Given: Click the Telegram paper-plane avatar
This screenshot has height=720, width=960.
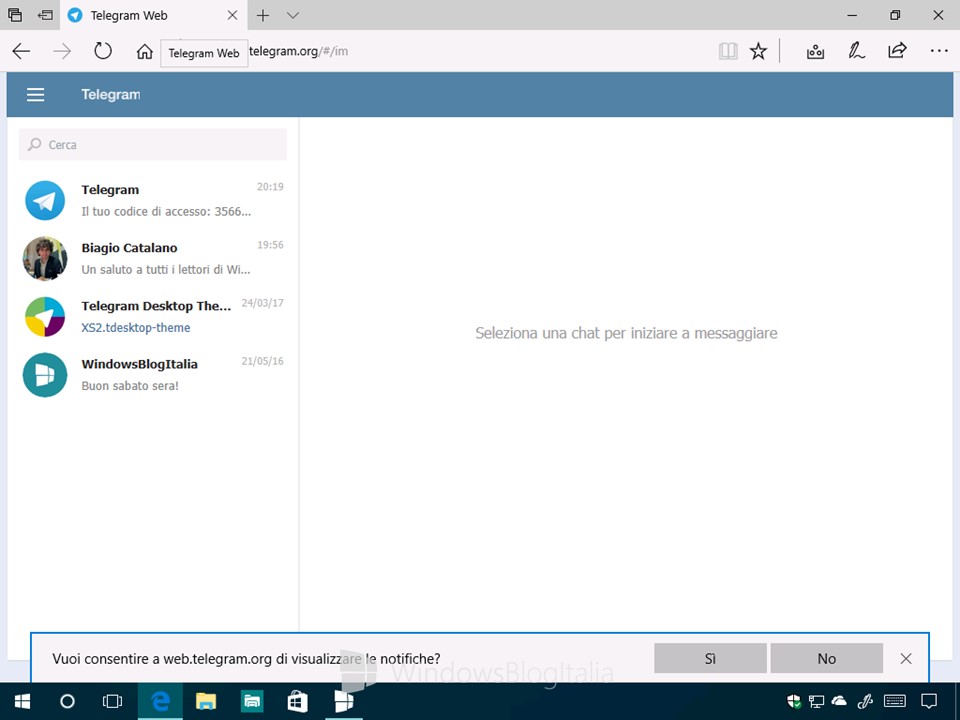Looking at the screenshot, I should pos(45,200).
